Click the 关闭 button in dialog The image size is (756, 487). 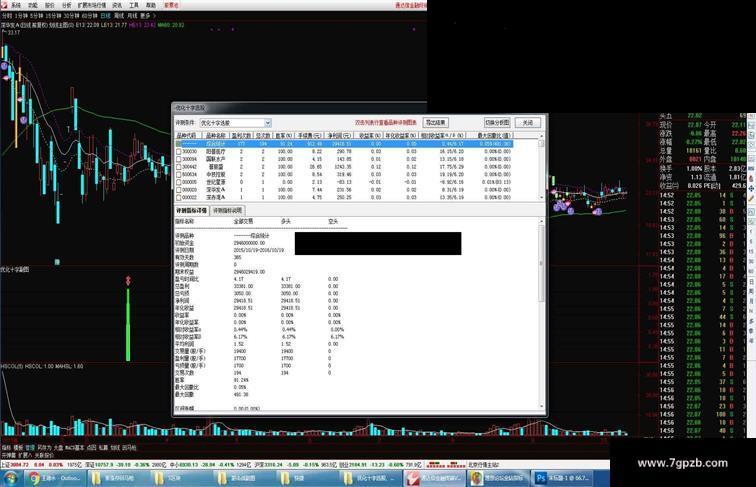(527, 122)
